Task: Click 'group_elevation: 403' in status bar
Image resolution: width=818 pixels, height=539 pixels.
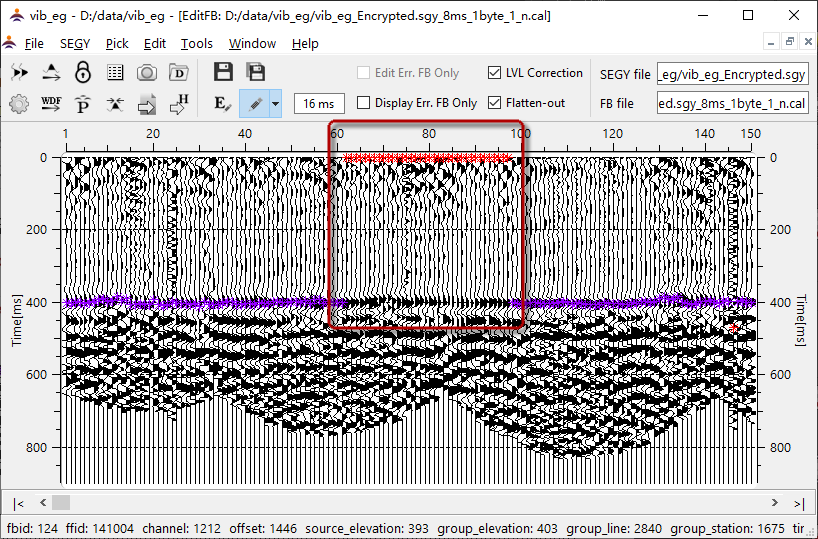Action: click(497, 529)
